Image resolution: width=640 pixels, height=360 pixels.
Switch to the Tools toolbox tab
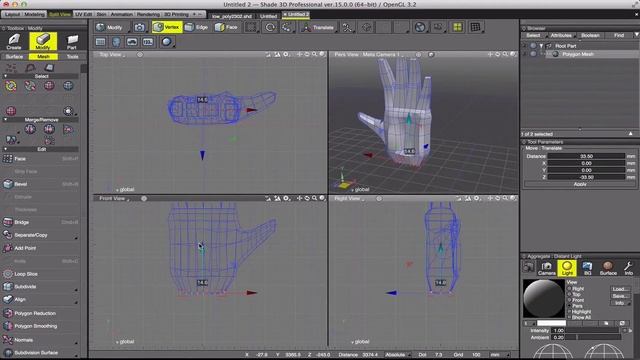coord(72,57)
